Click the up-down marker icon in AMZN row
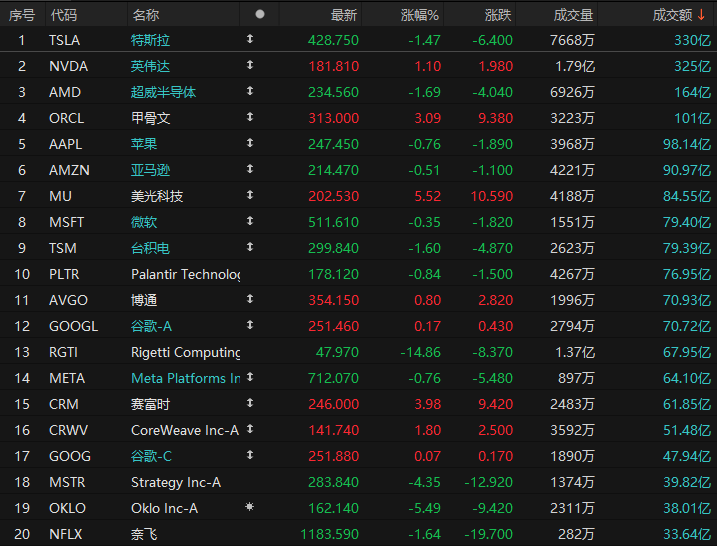Screen dimensions: 717x546 pos(250,169)
